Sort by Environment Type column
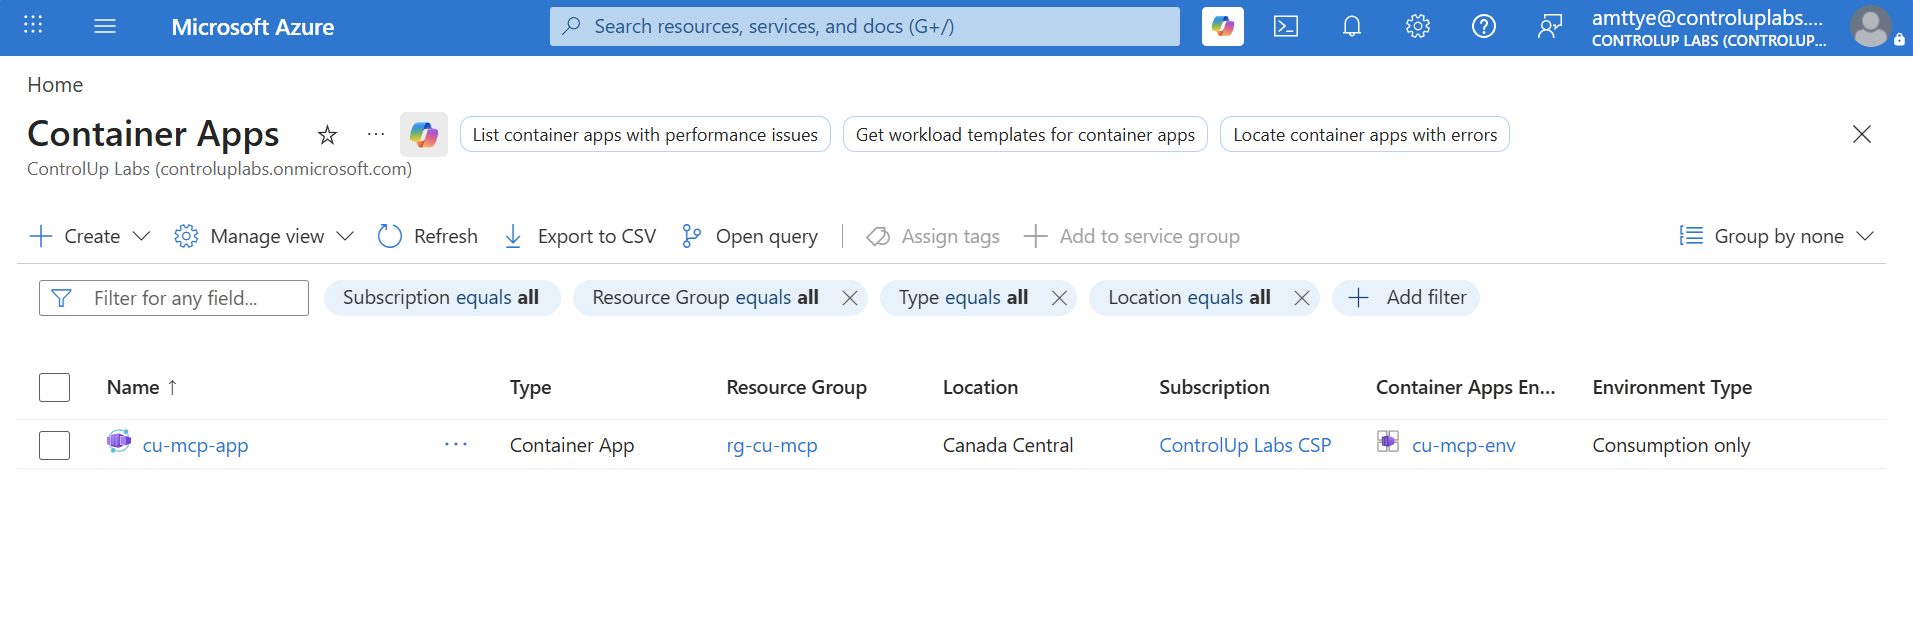Viewport: 1913px width, 643px height. (1672, 387)
